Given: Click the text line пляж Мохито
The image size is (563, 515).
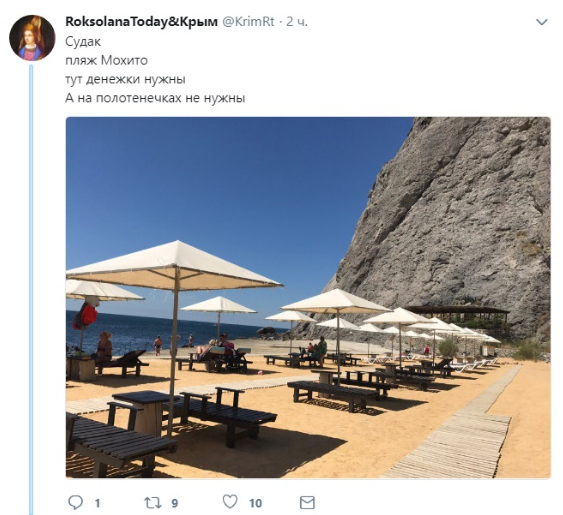Looking at the screenshot, I should [x=107, y=60].
